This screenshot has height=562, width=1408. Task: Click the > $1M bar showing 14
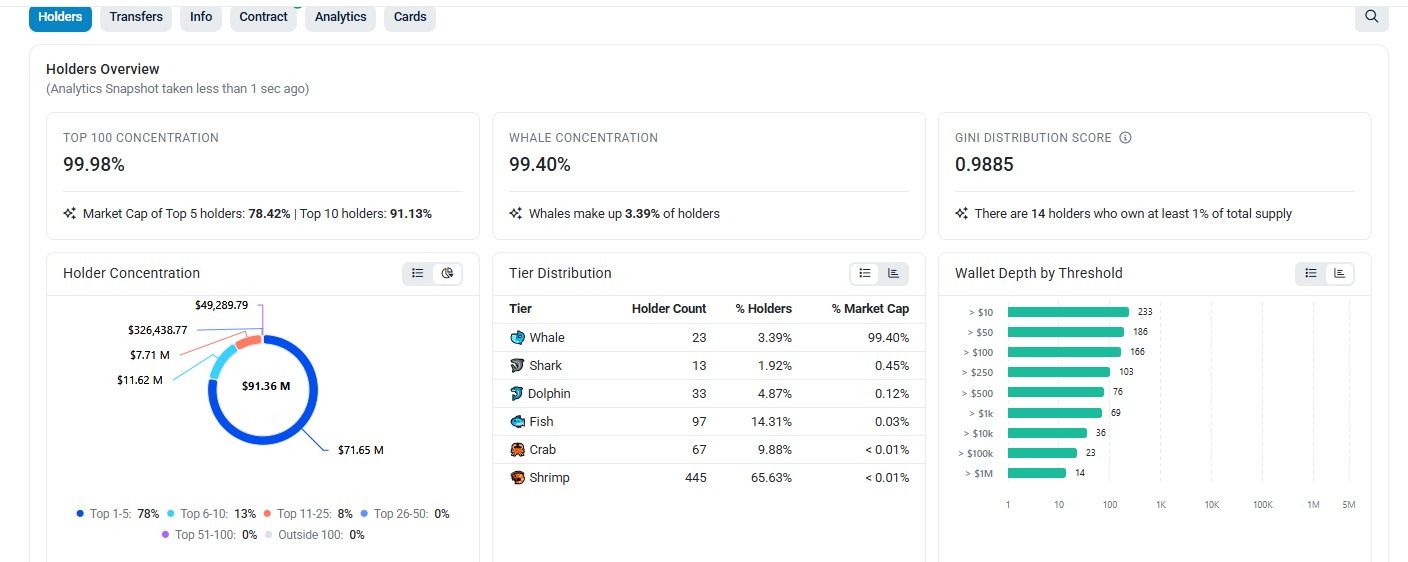[x=1037, y=473]
